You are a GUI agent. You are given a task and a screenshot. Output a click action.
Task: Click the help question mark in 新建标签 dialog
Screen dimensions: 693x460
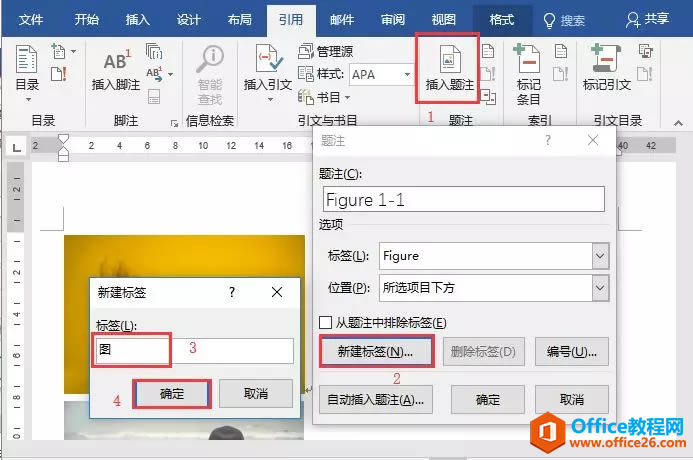pyautogui.click(x=232, y=292)
